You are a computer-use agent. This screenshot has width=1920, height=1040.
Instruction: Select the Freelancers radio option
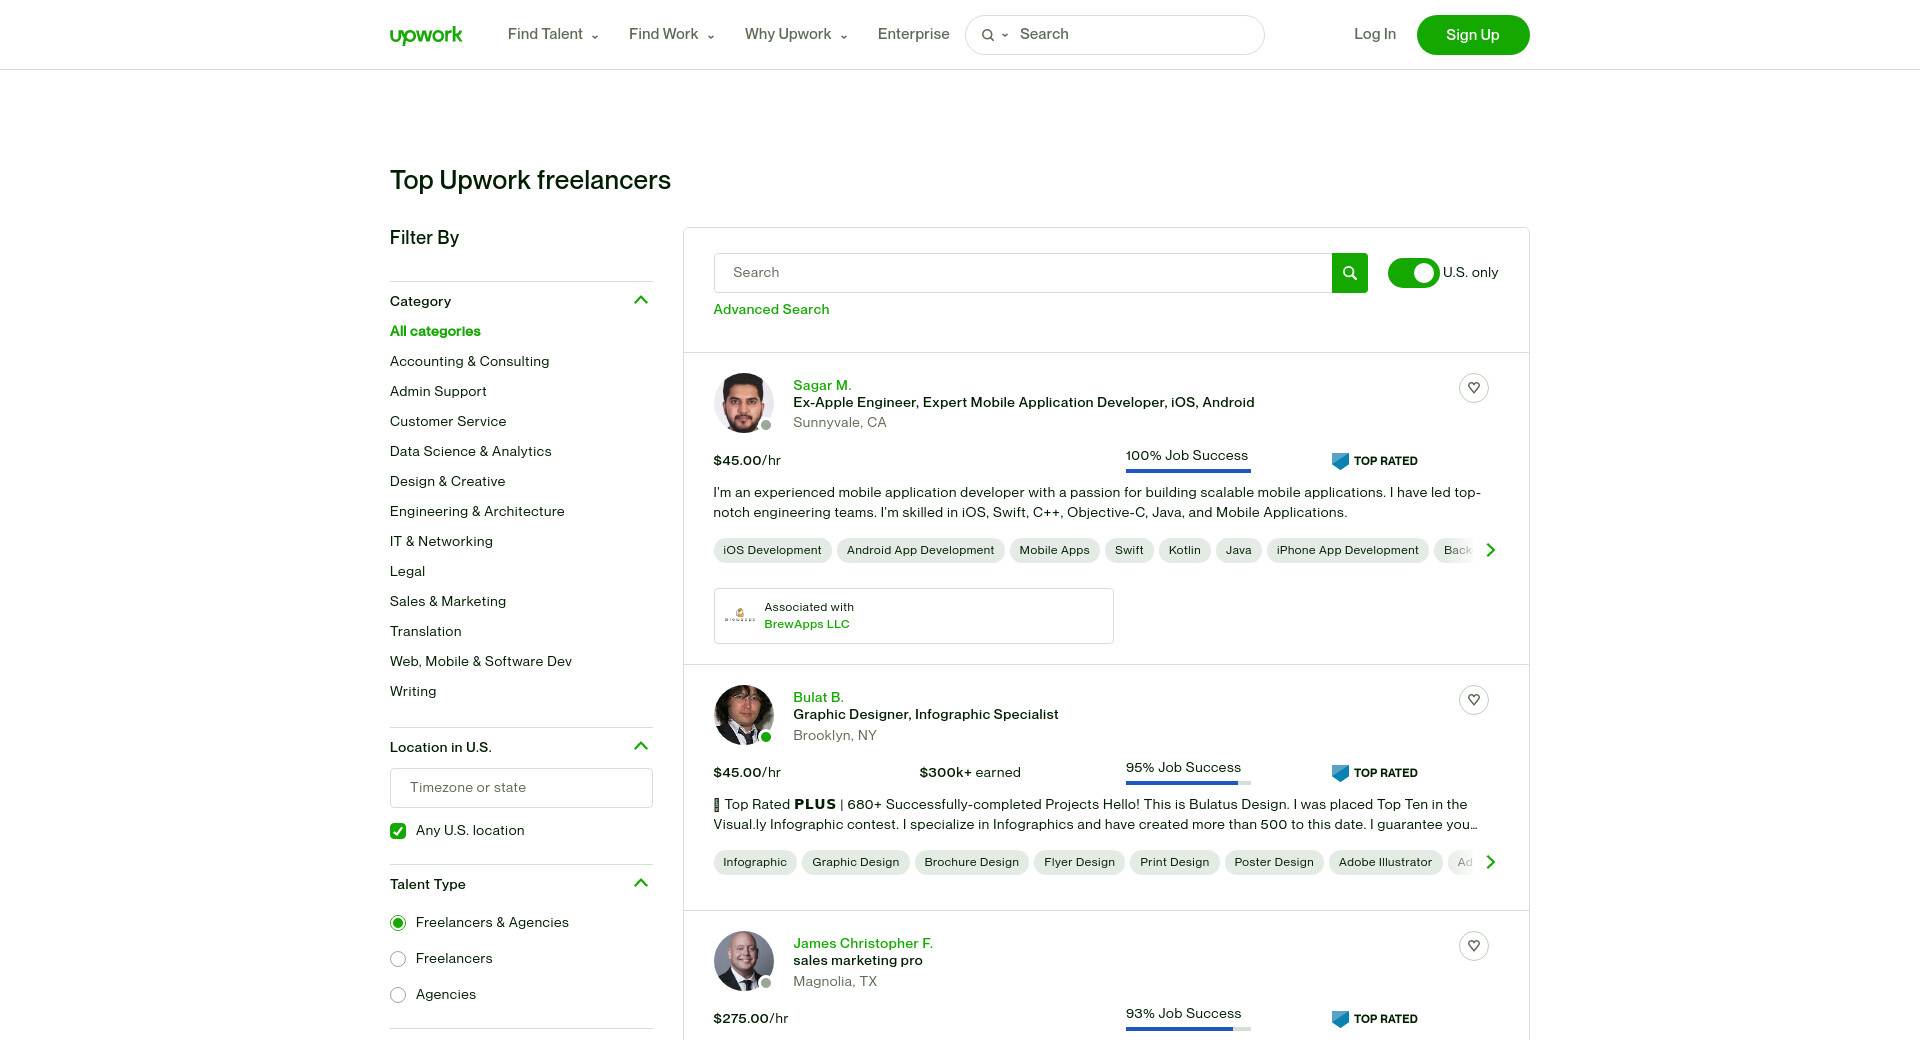(x=398, y=959)
